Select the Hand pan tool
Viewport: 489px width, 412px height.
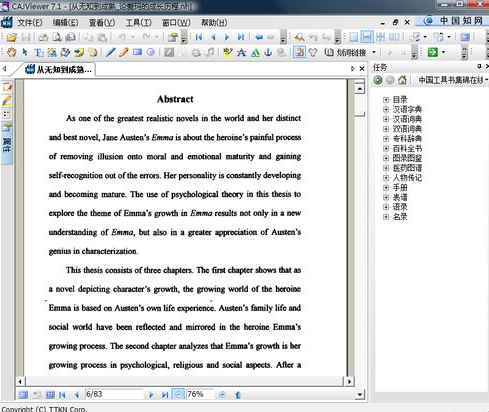[11, 53]
